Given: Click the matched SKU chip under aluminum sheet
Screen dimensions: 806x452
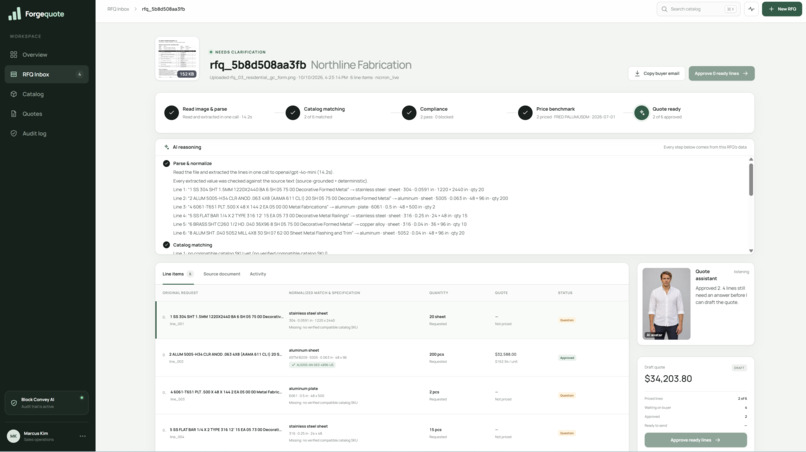Looking at the screenshot, I should pos(313,365).
